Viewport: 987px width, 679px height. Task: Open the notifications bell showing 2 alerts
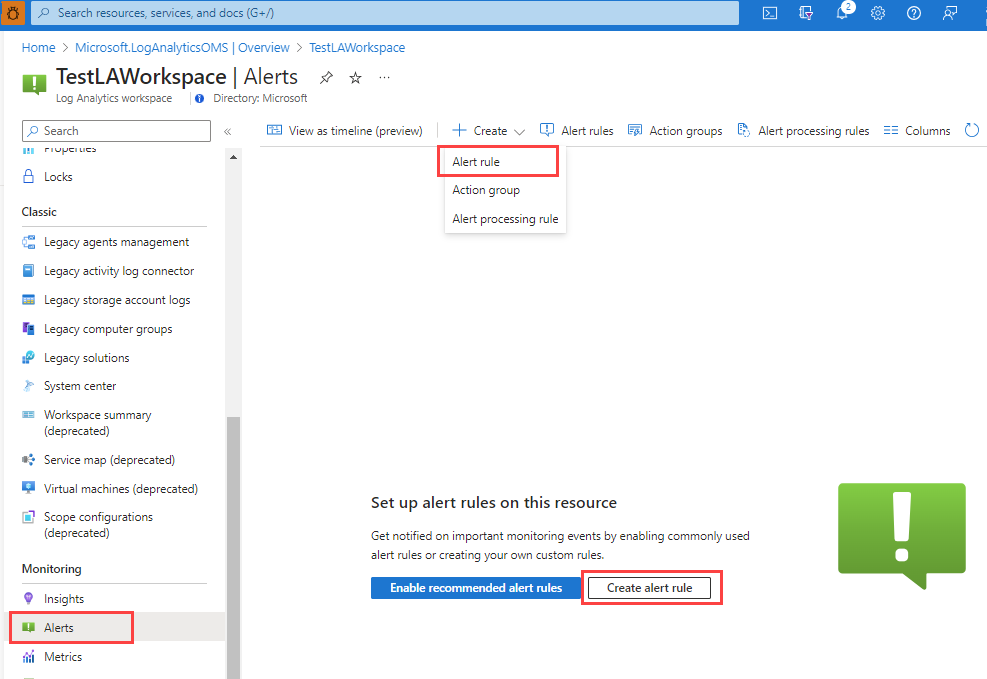click(x=841, y=13)
